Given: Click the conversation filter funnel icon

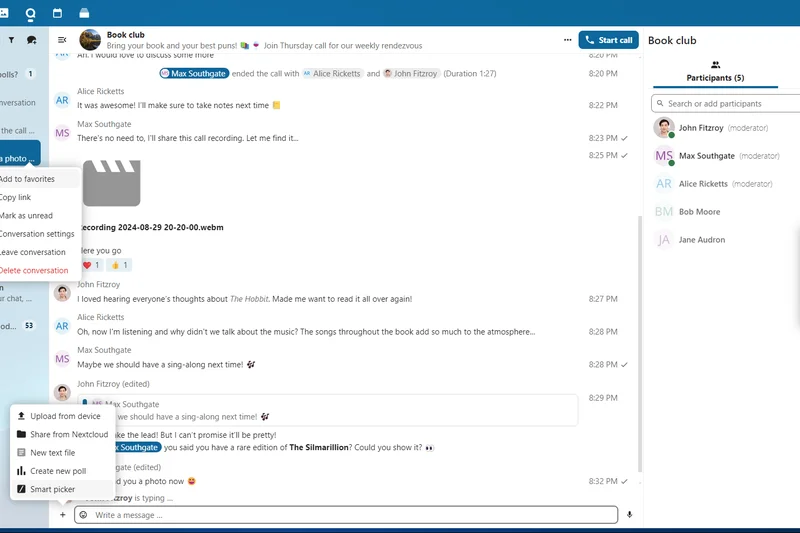Looking at the screenshot, I should tap(11, 40).
